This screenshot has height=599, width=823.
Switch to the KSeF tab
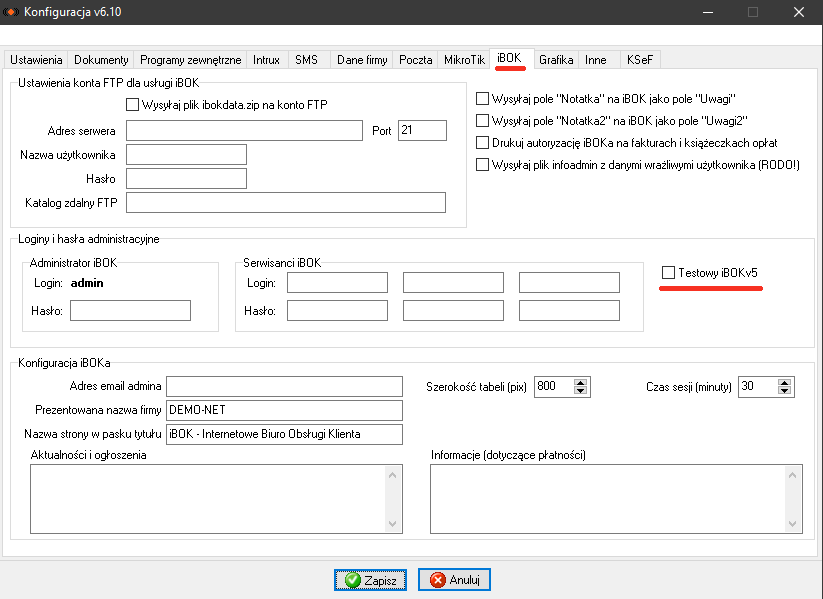(x=640, y=60)
